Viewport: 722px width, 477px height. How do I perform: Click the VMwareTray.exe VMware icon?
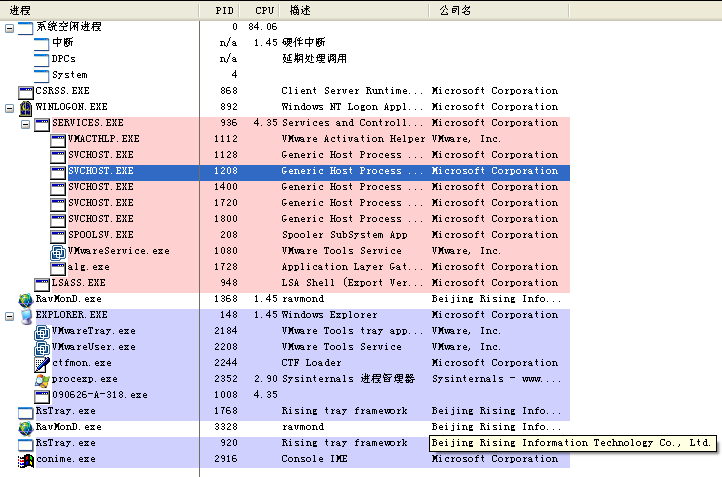(42, 332)
